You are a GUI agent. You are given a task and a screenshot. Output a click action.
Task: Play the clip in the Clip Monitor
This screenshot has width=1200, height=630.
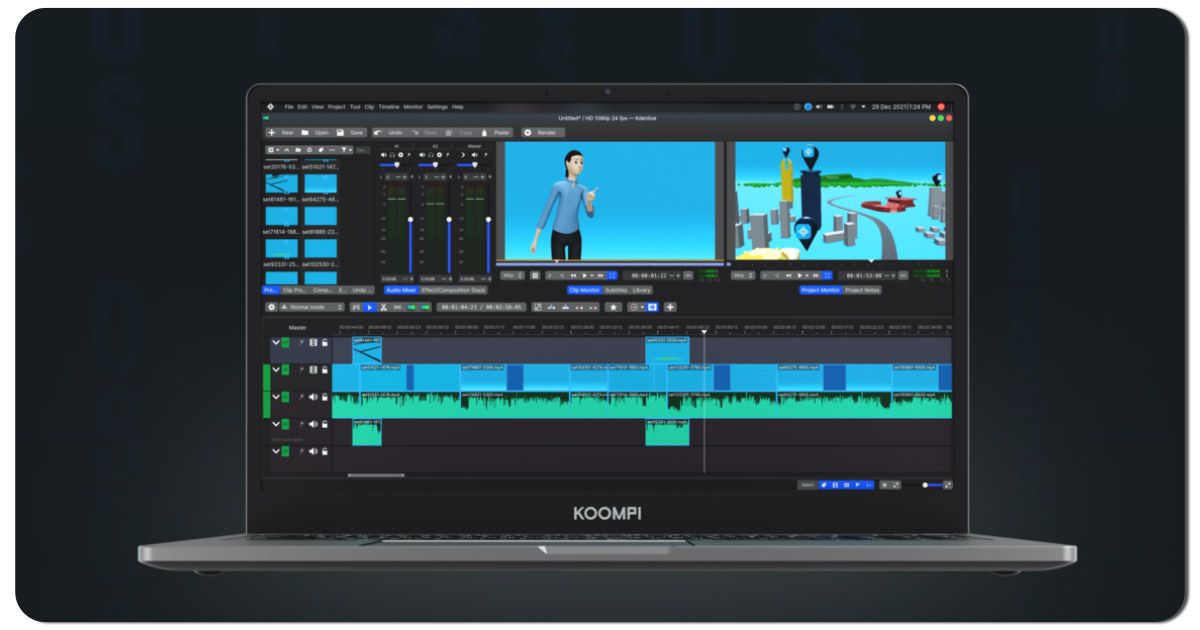tap(587, 275)
